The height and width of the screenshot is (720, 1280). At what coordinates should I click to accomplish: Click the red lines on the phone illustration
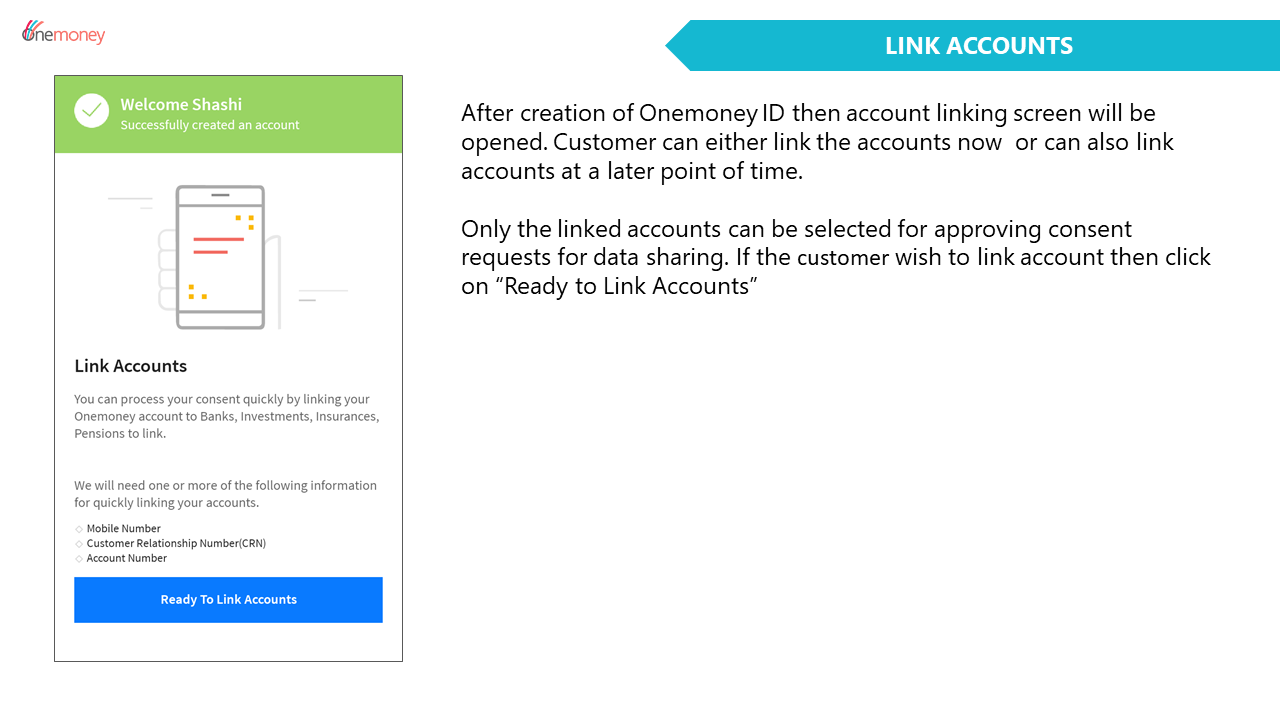[x=218, y=245]
